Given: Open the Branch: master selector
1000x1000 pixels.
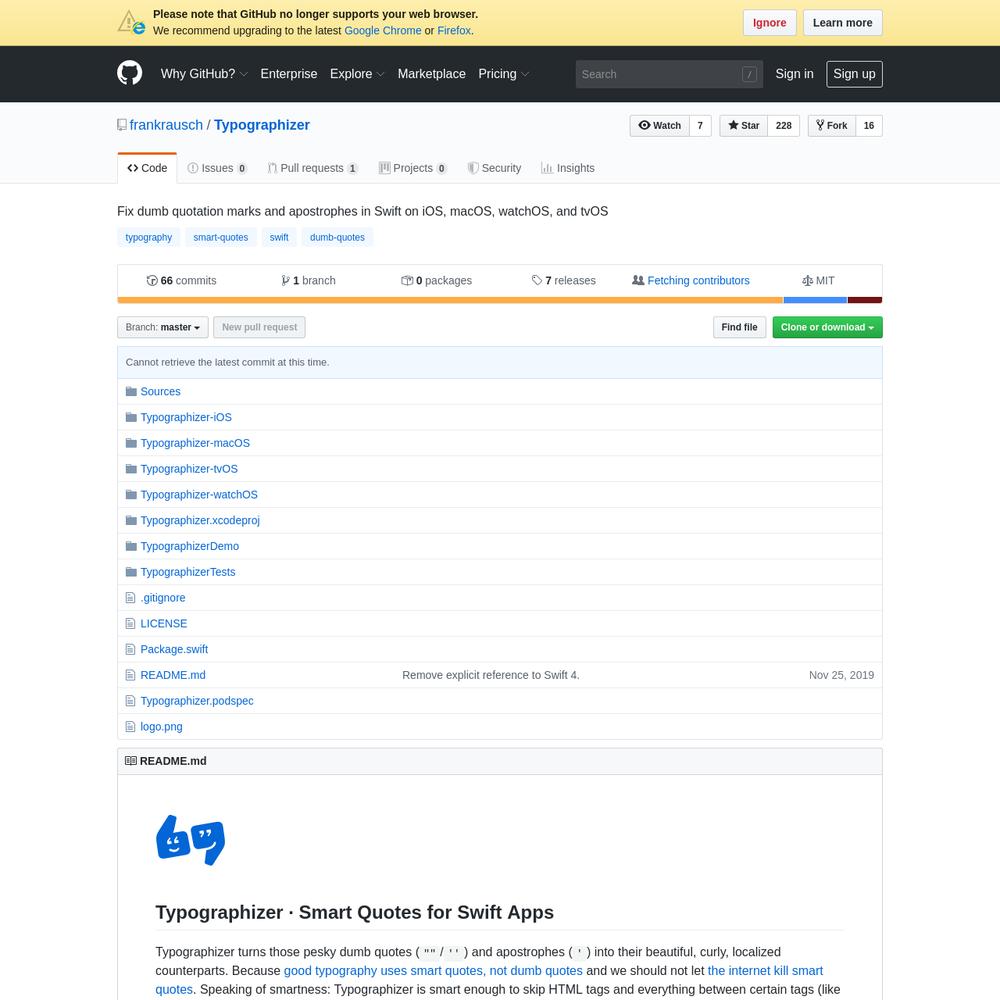Looking at the screenshot, I should tap(163, 327).
